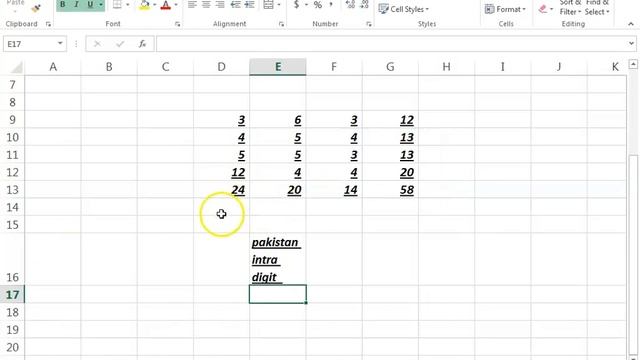Screen dimensions: 640x360
Task: Click Decrease Decimal icon
Action: [364, 5]
